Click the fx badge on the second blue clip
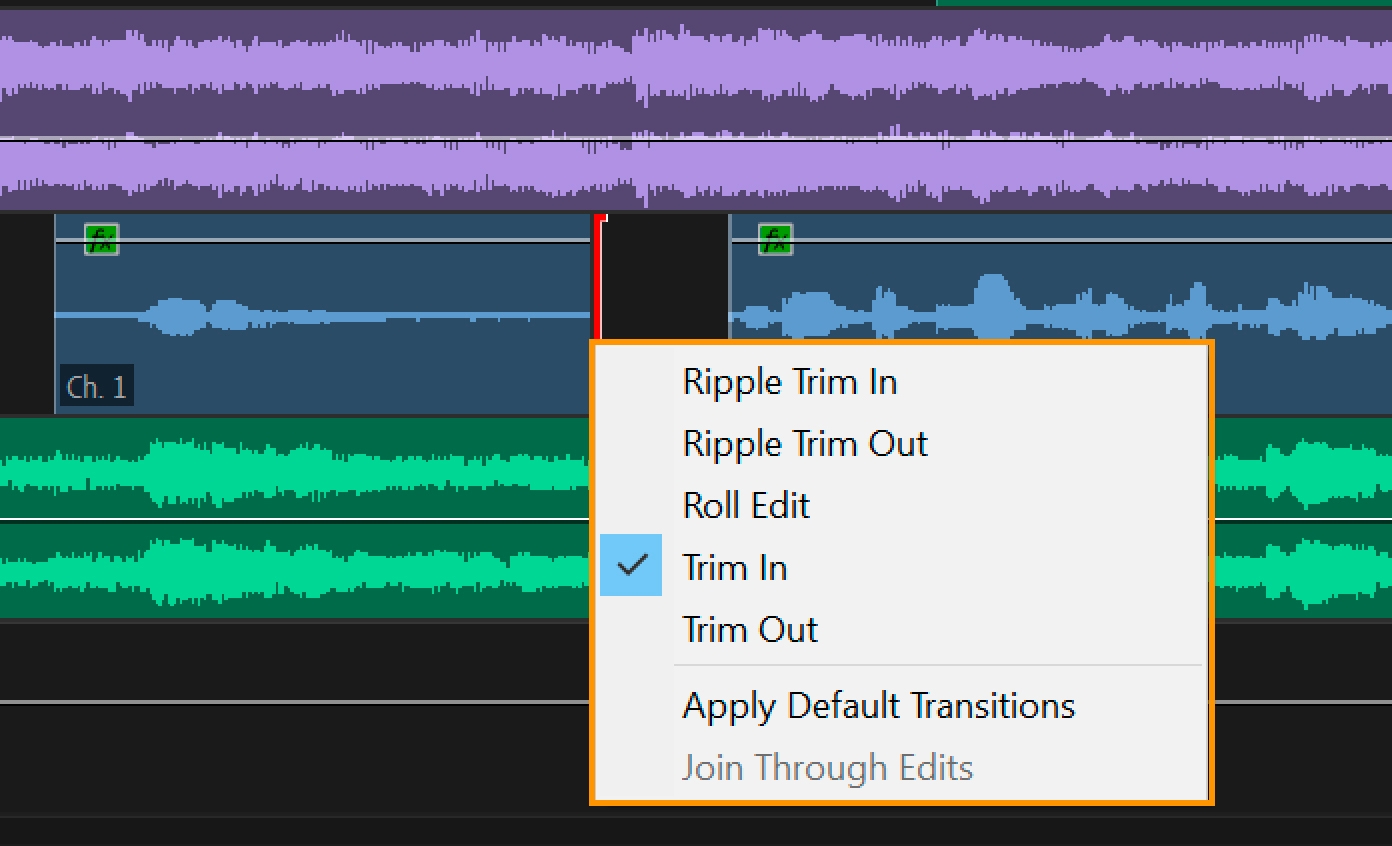1392x846 pixels. click(x=773, y=238)
